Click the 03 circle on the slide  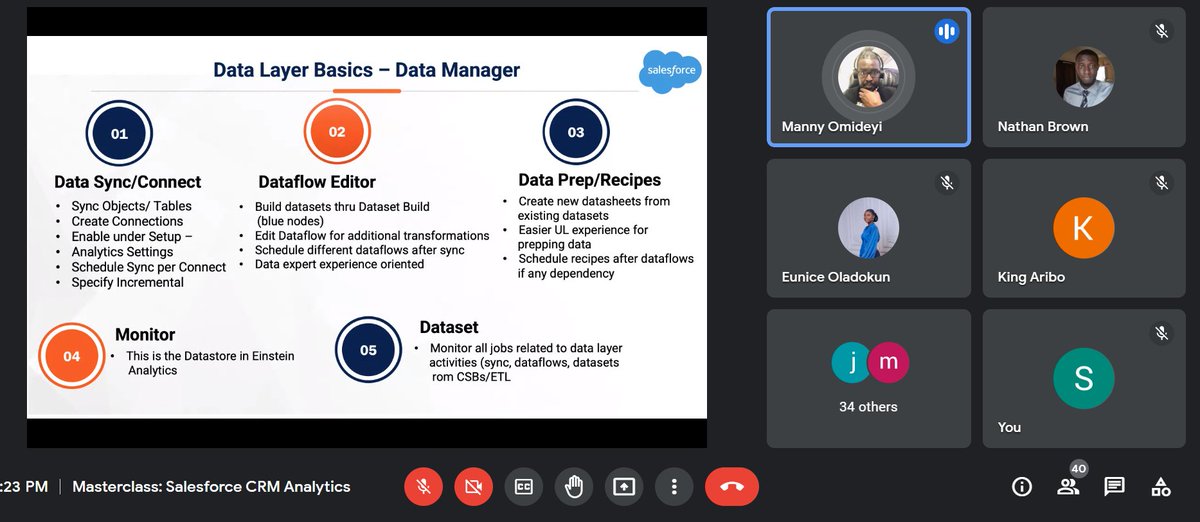pyautogui.click(x=576, y=132)
